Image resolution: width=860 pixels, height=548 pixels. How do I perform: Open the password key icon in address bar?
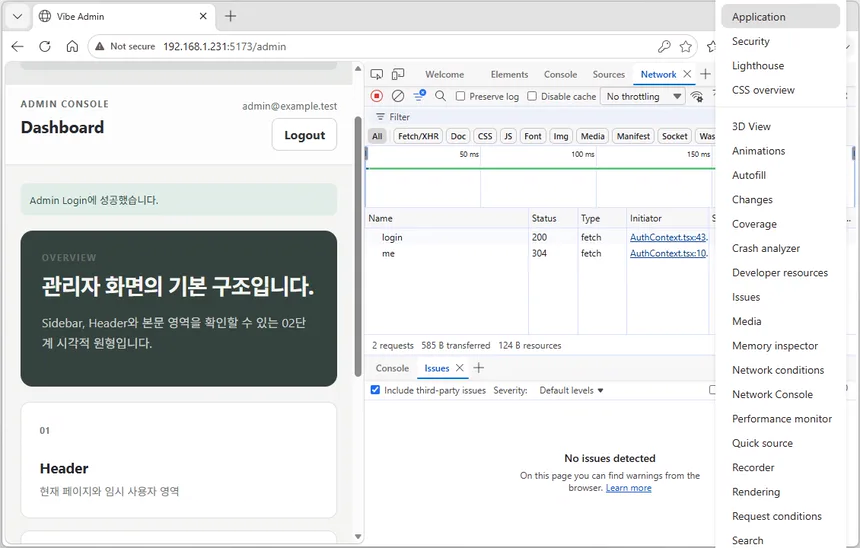tap(664, 47)
